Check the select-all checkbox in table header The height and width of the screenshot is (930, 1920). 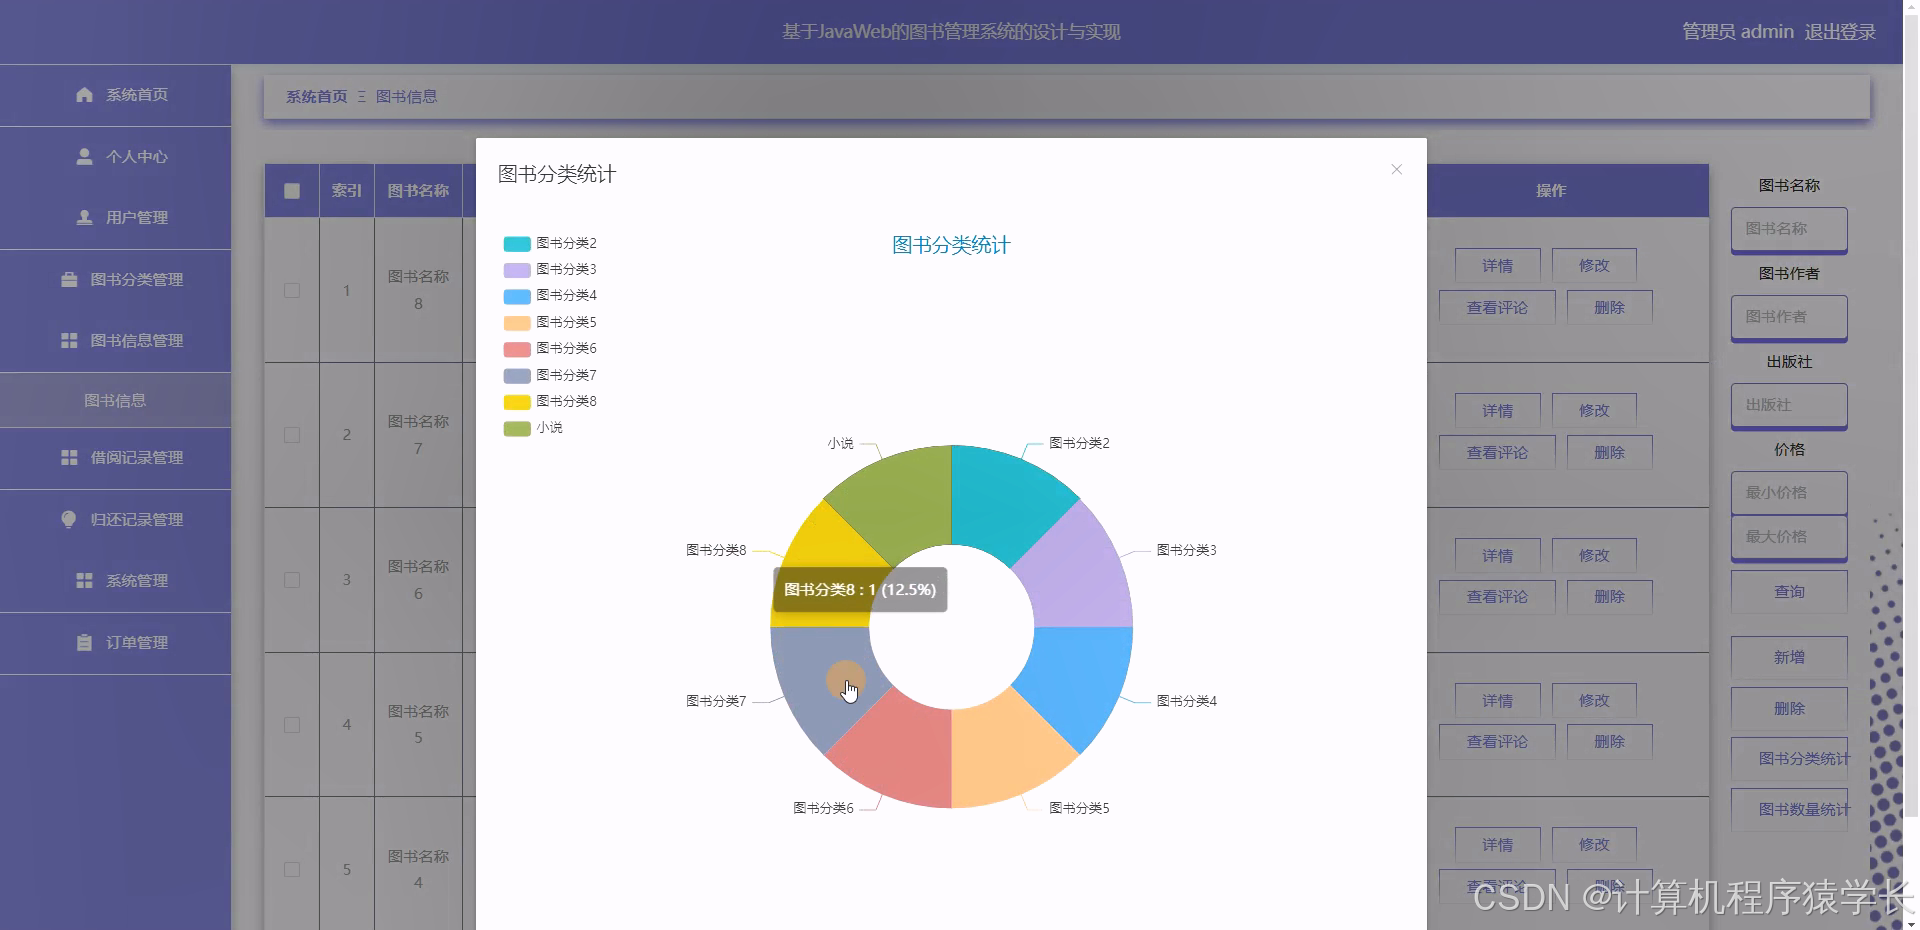coord(291,191)
